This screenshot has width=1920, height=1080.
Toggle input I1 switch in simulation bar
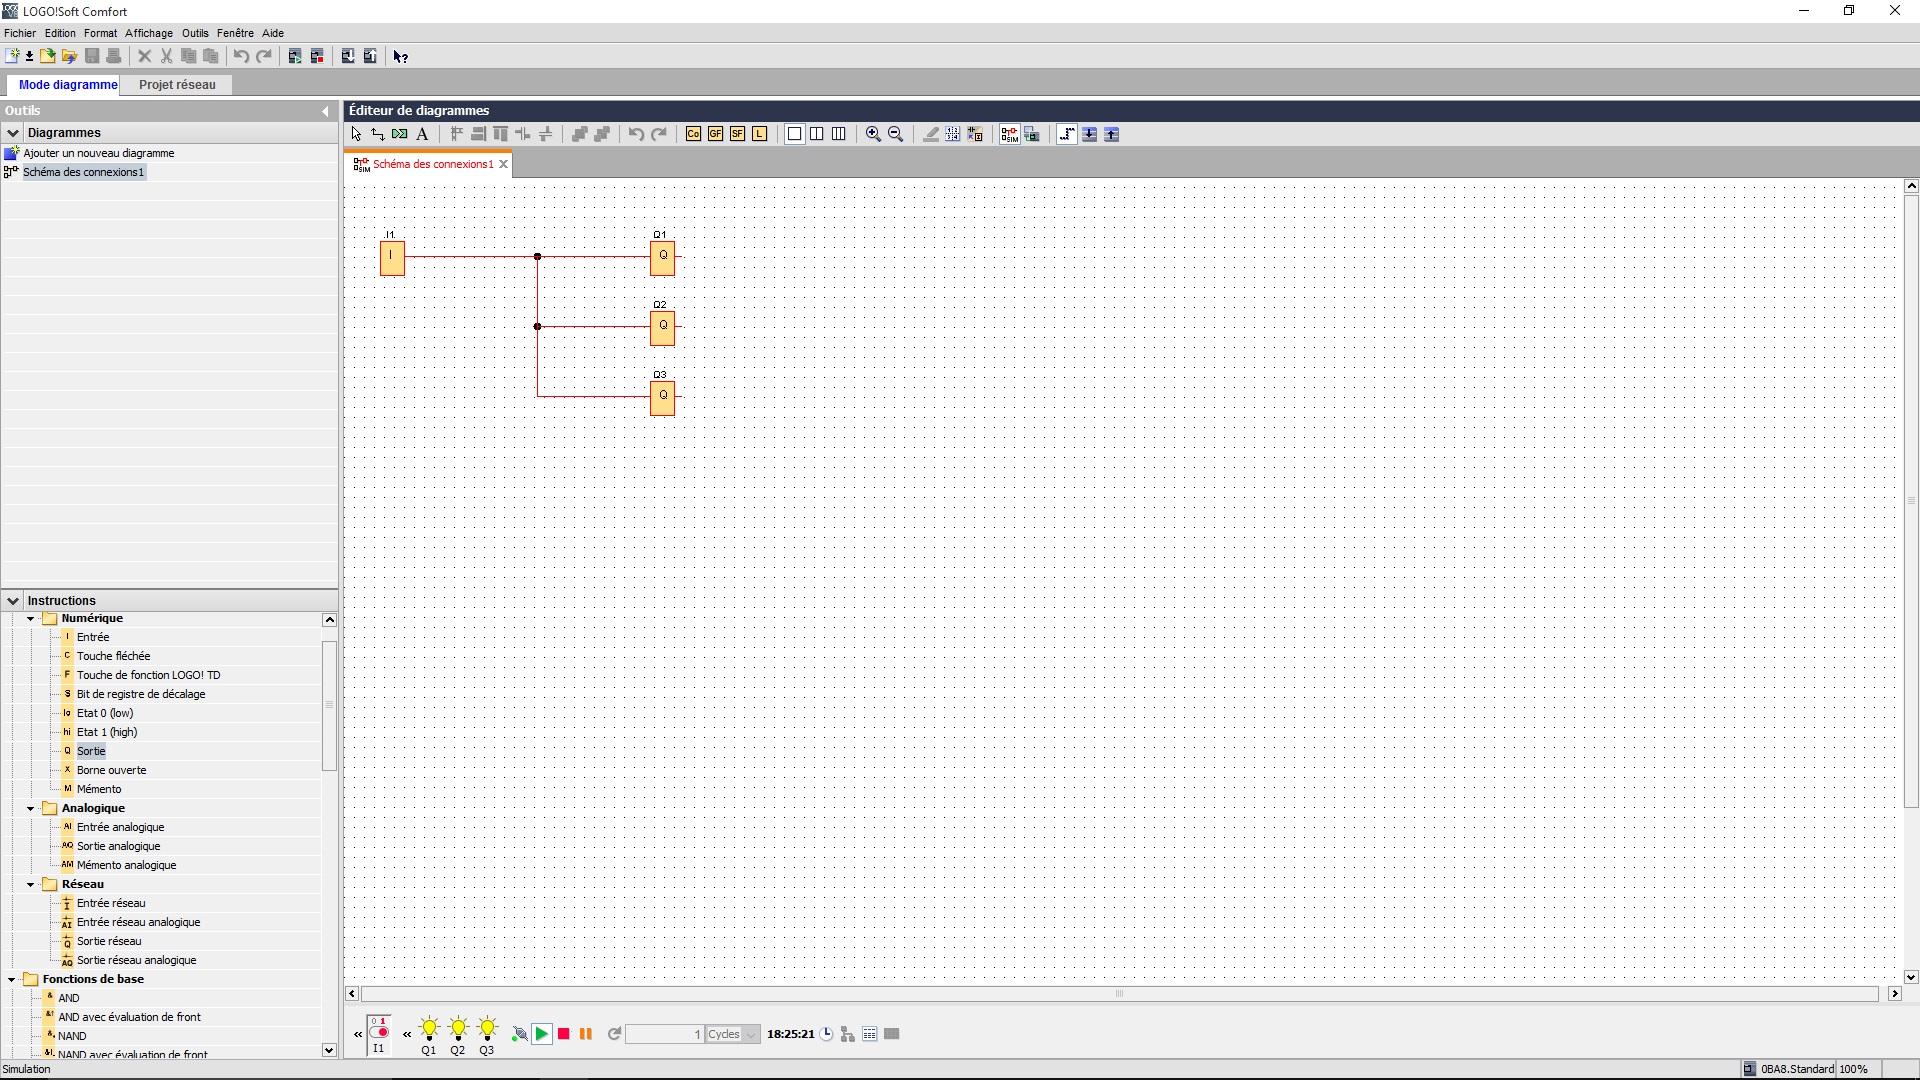coord(379,1030)
